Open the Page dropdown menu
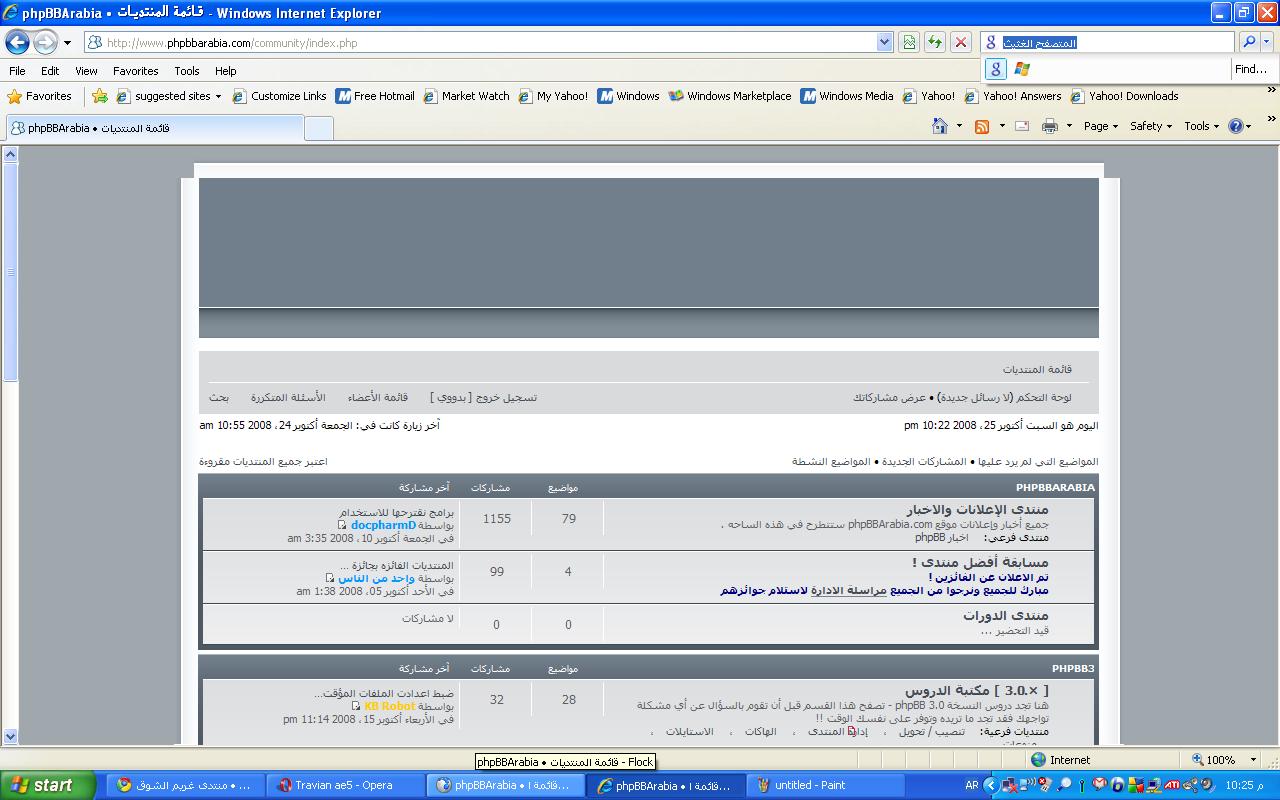The height and width of the screenshot is (800, 1280). point(1100,126)
